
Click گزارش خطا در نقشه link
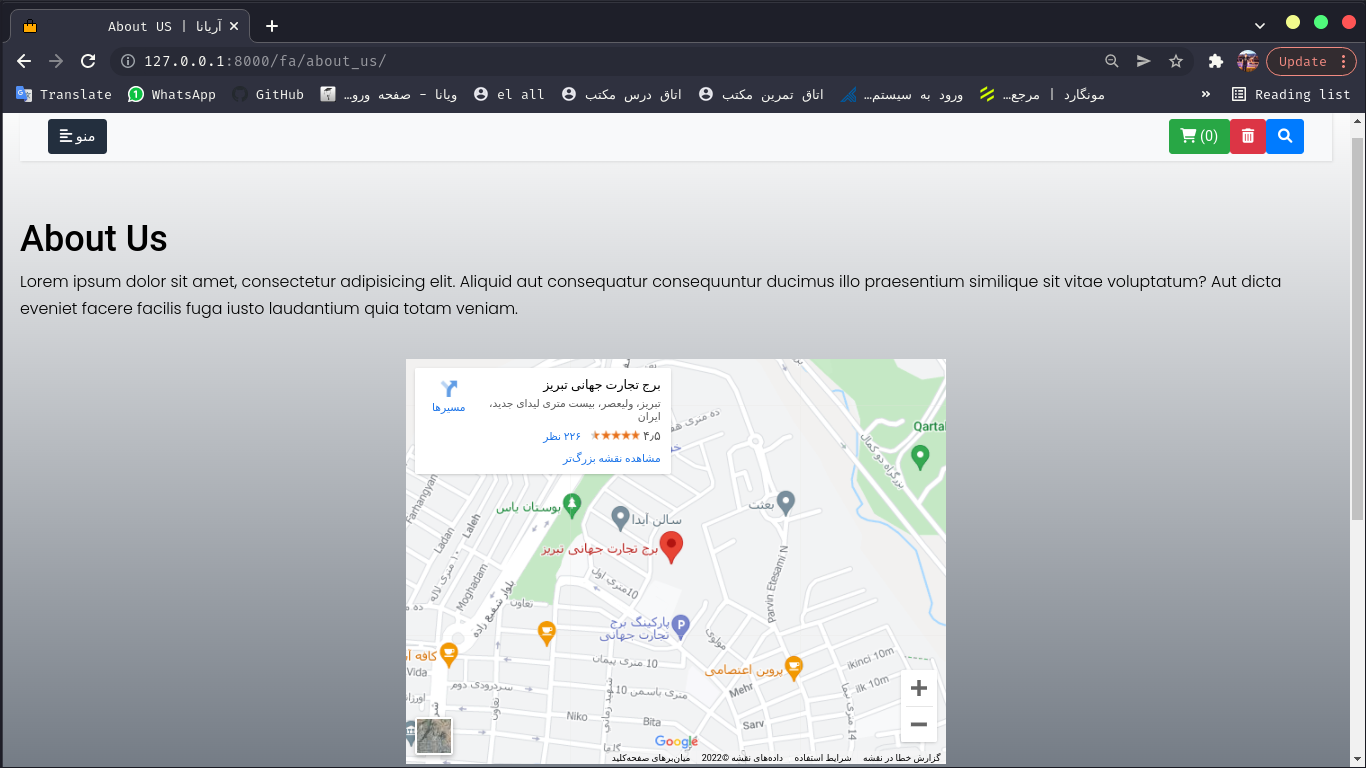click(x=902, y=758)
